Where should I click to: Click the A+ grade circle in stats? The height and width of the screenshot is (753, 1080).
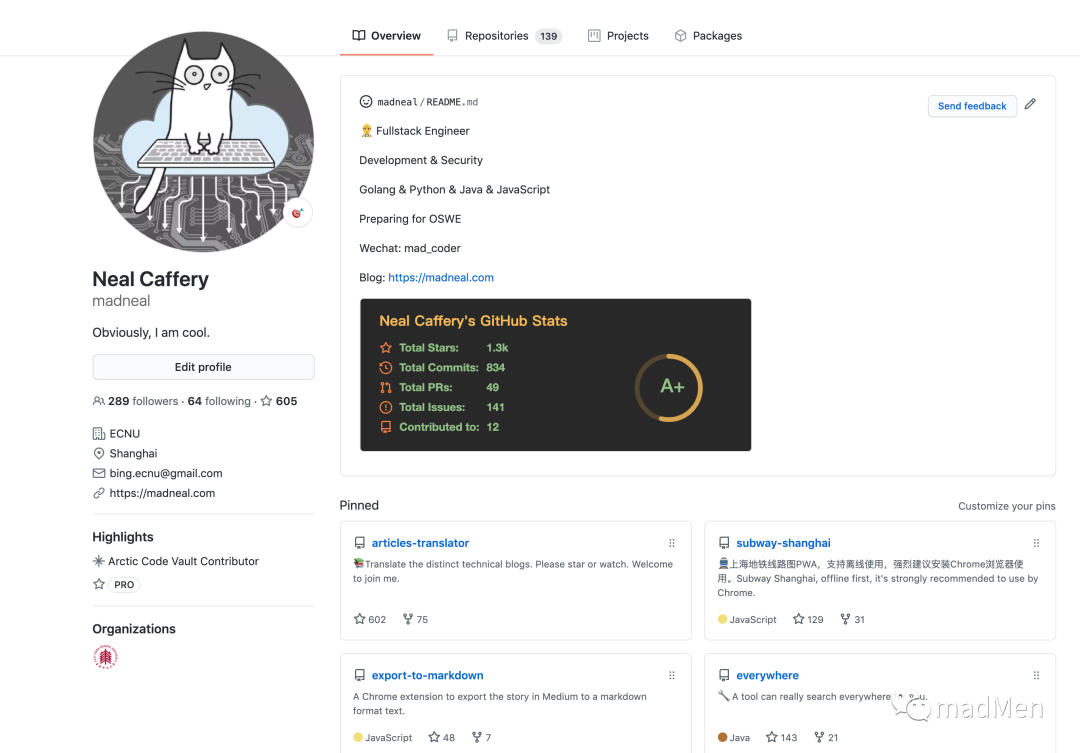(669, 388)
